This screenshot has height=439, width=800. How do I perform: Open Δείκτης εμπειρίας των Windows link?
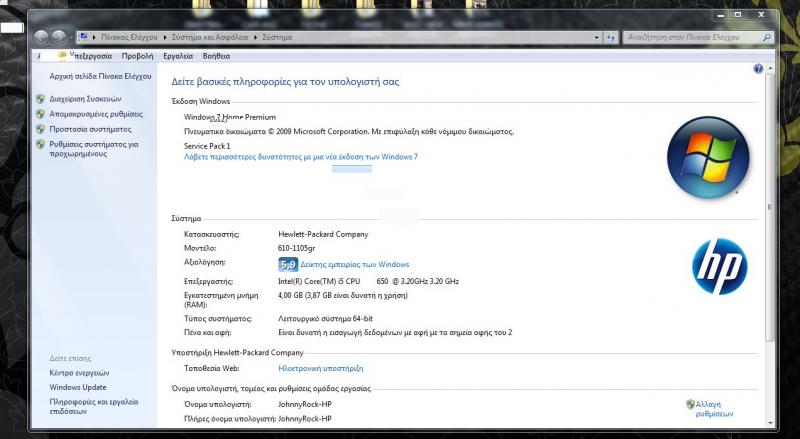click(x=355, y=264)
